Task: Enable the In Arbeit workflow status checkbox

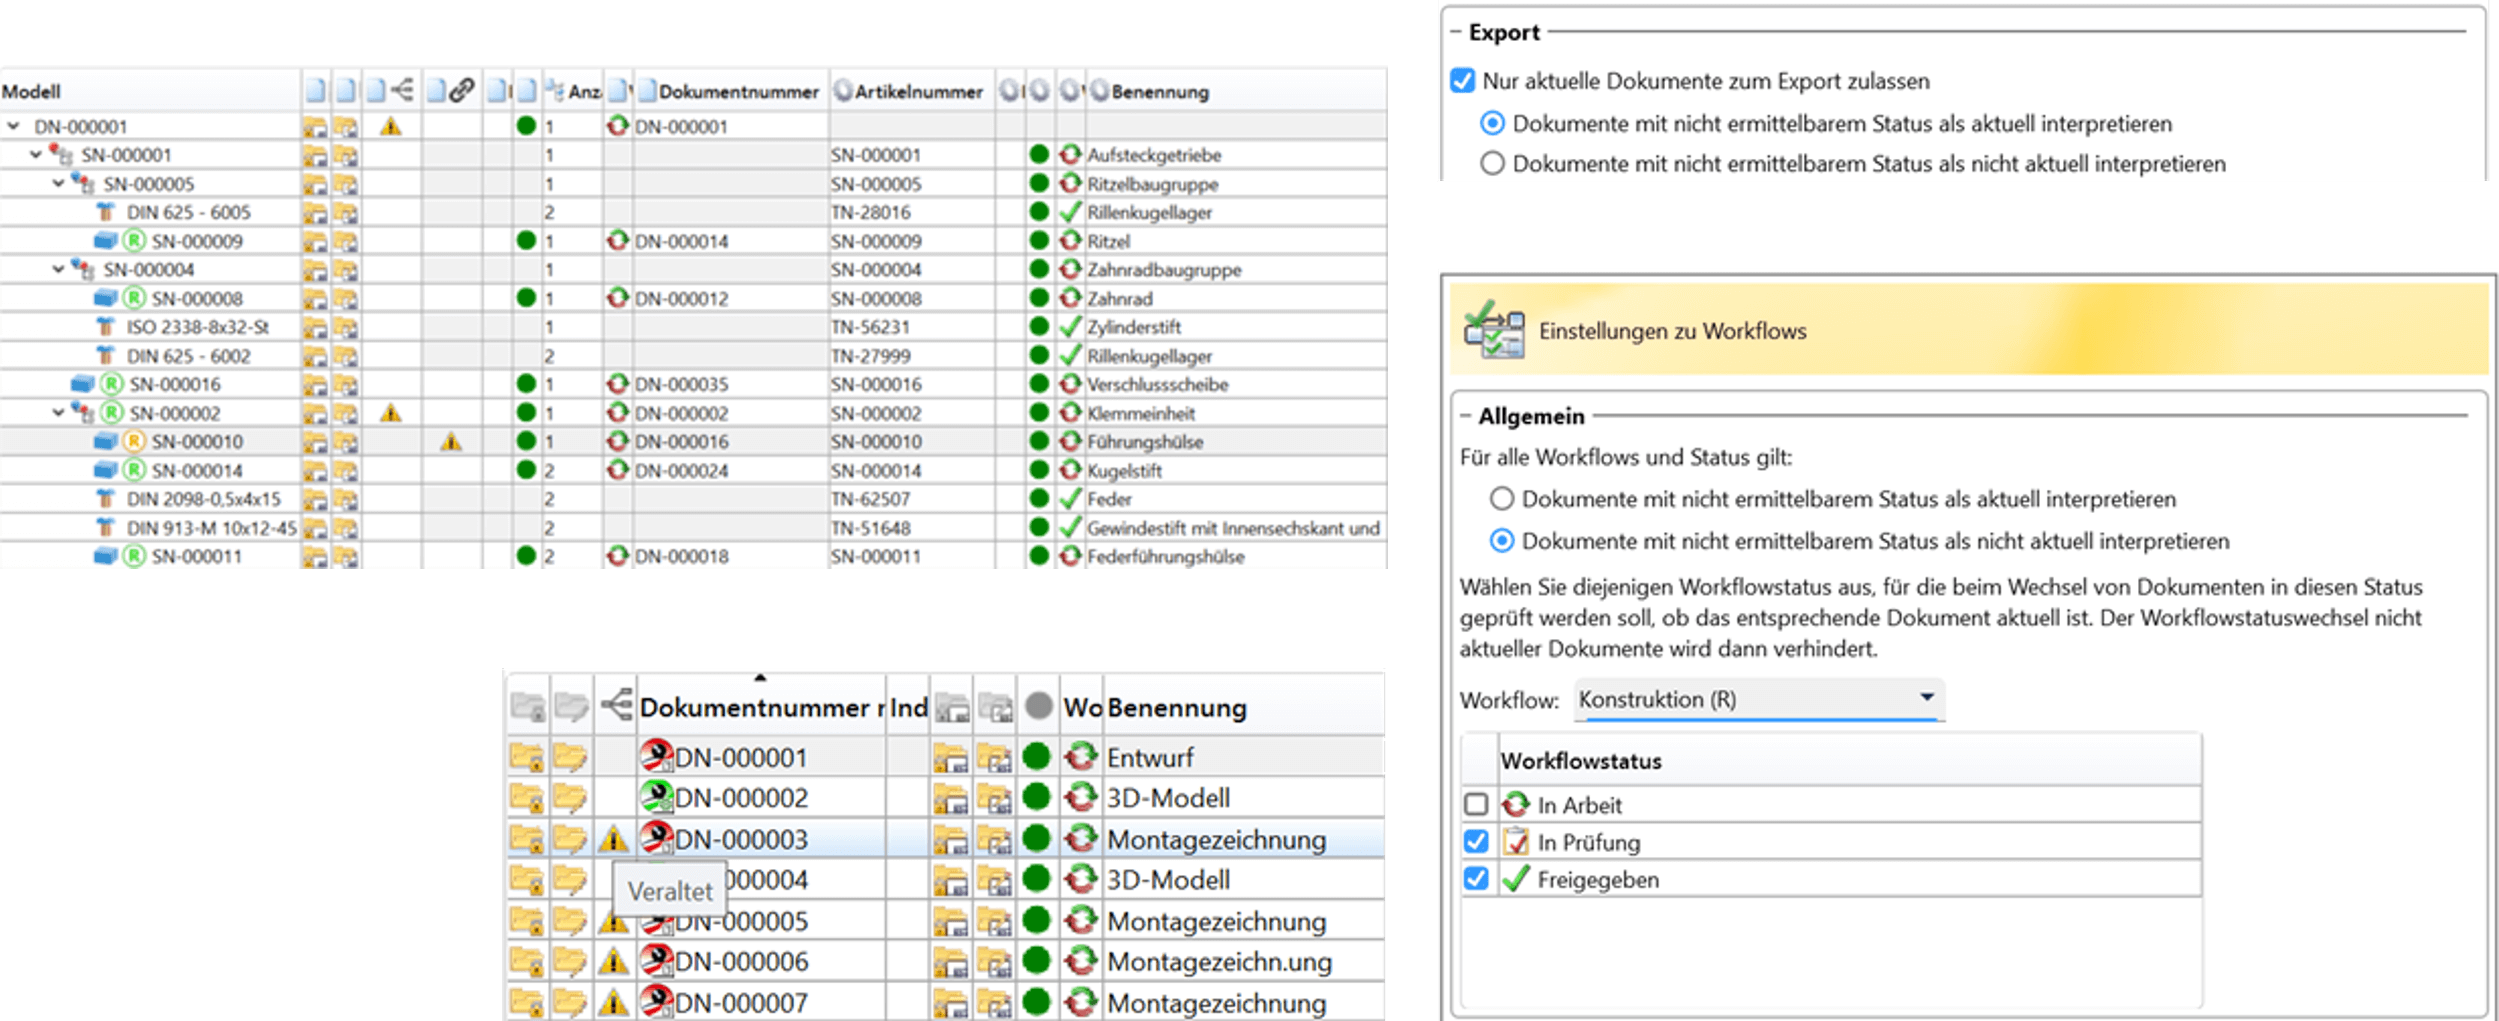Action: click(1476, 805)
